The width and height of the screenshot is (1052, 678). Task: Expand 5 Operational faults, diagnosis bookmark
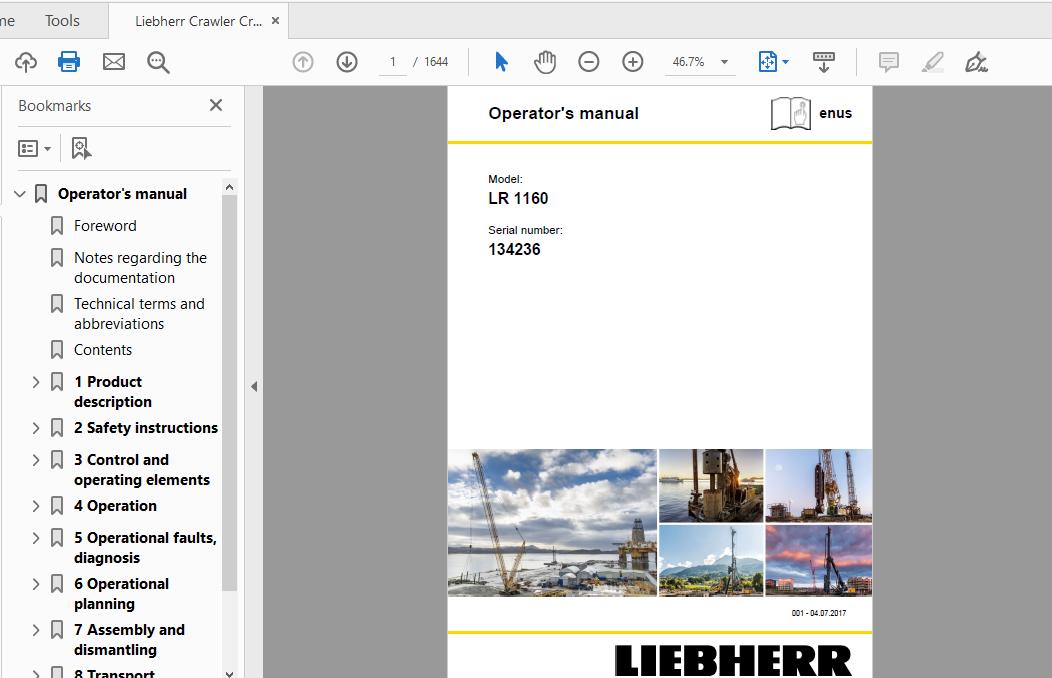[36, 538]
